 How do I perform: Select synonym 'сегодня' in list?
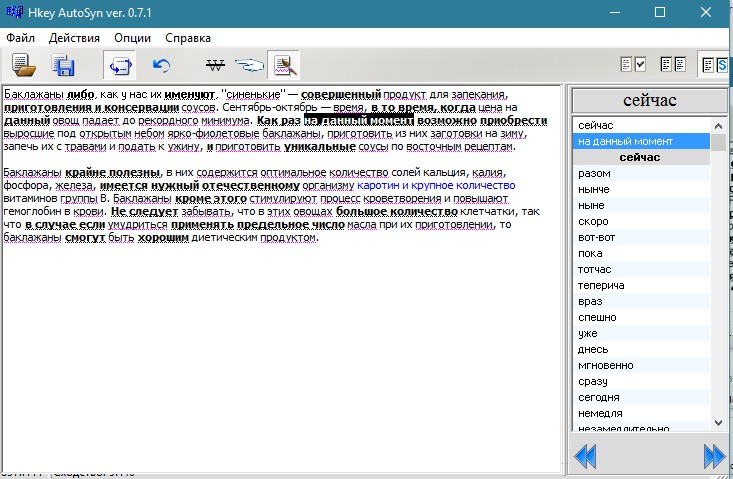click(x=641, y=397)
